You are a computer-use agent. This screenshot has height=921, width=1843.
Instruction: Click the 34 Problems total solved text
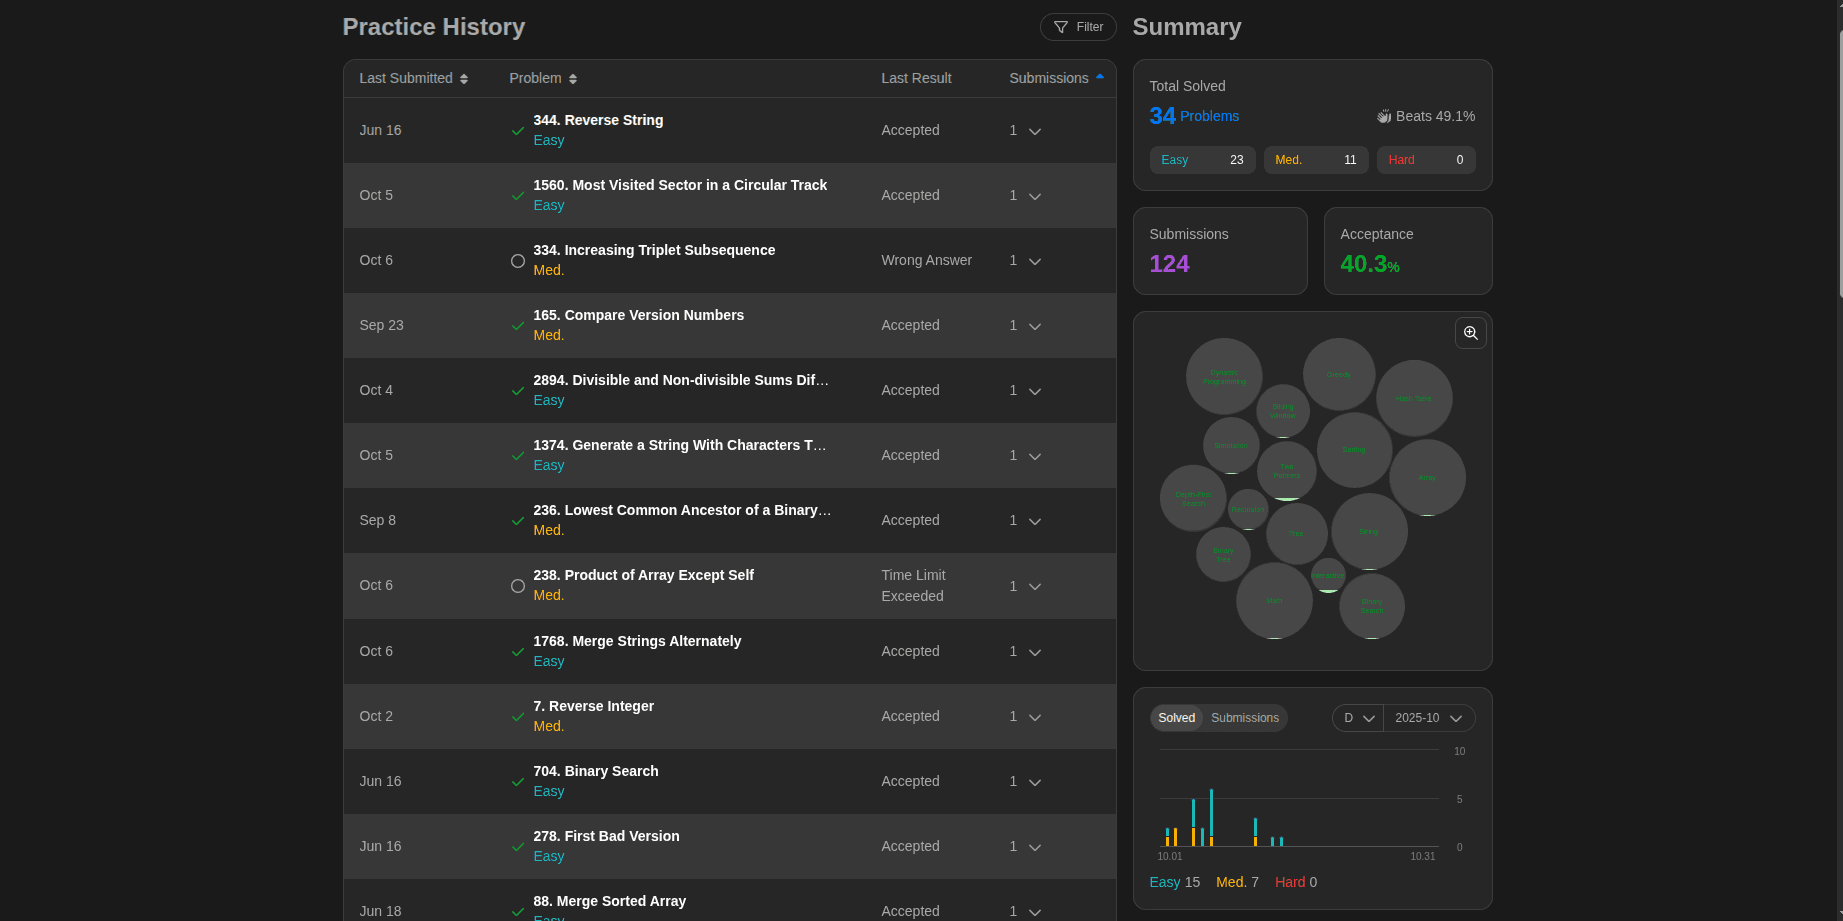point(1194,116)
